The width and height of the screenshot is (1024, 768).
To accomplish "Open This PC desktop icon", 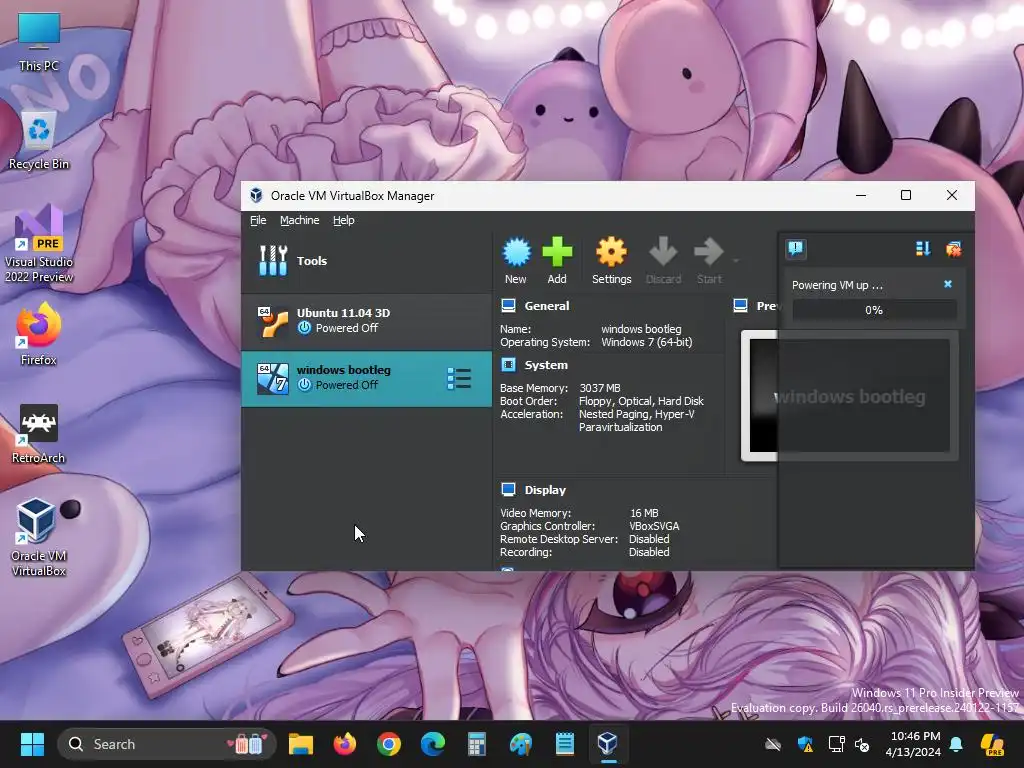I will click(x=39, y=42).
